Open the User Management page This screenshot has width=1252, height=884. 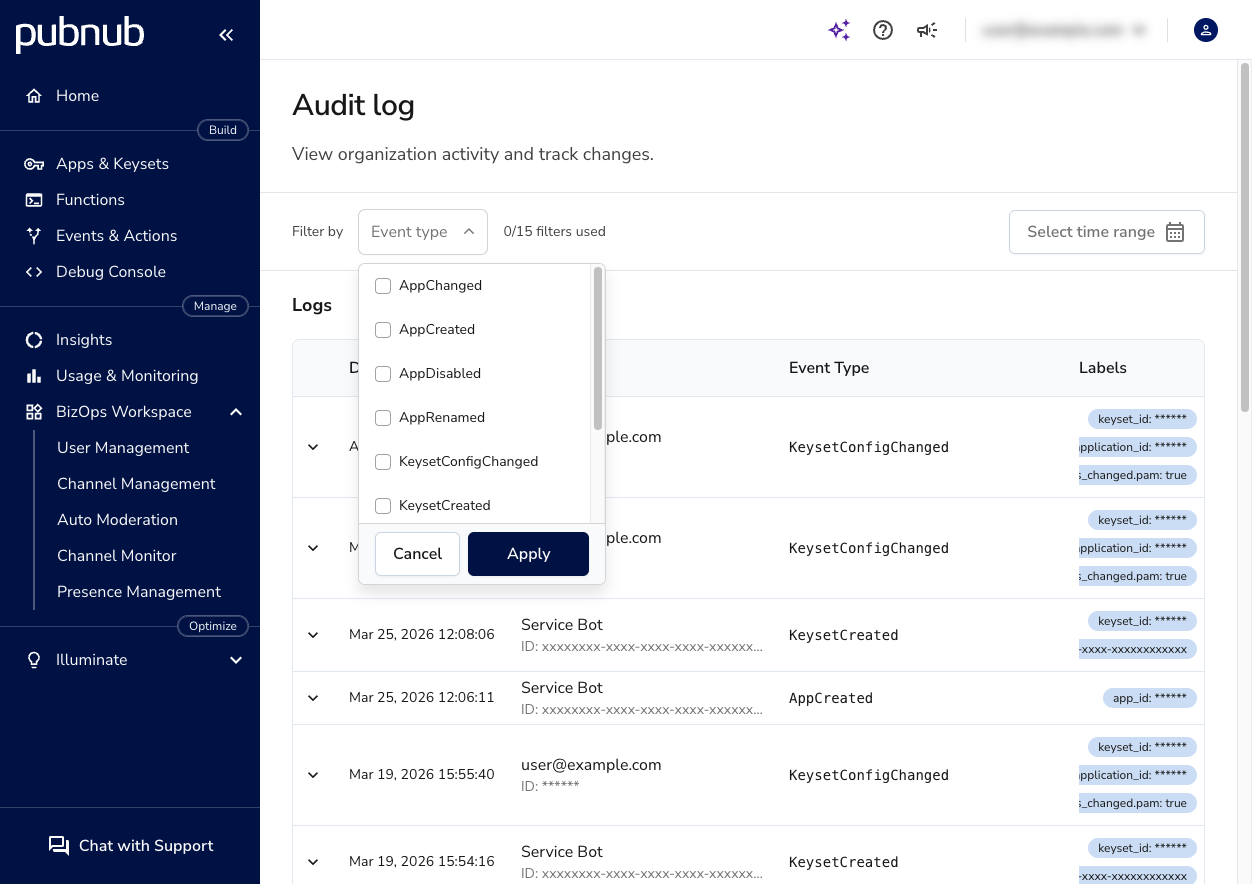point(122,447)
